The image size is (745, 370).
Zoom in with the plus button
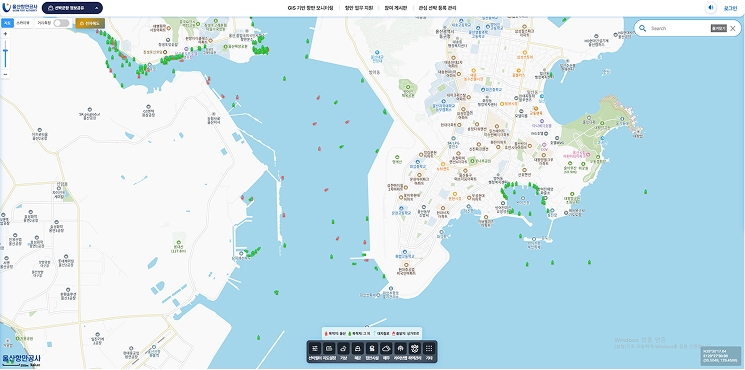tap(5, 34)
